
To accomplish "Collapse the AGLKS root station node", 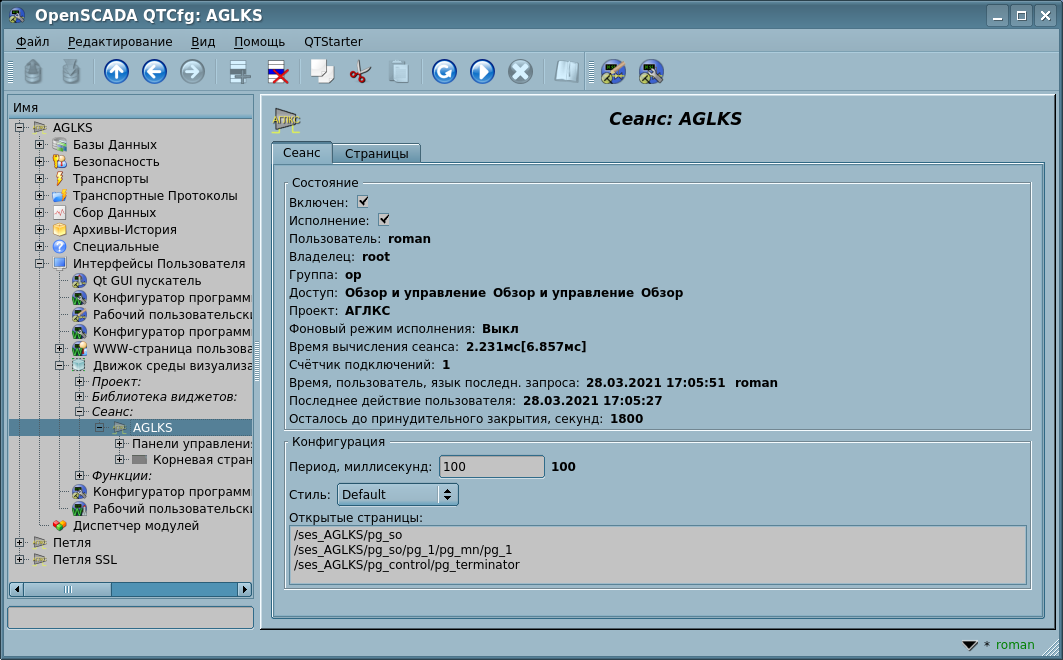I will [x=20, y=127].
